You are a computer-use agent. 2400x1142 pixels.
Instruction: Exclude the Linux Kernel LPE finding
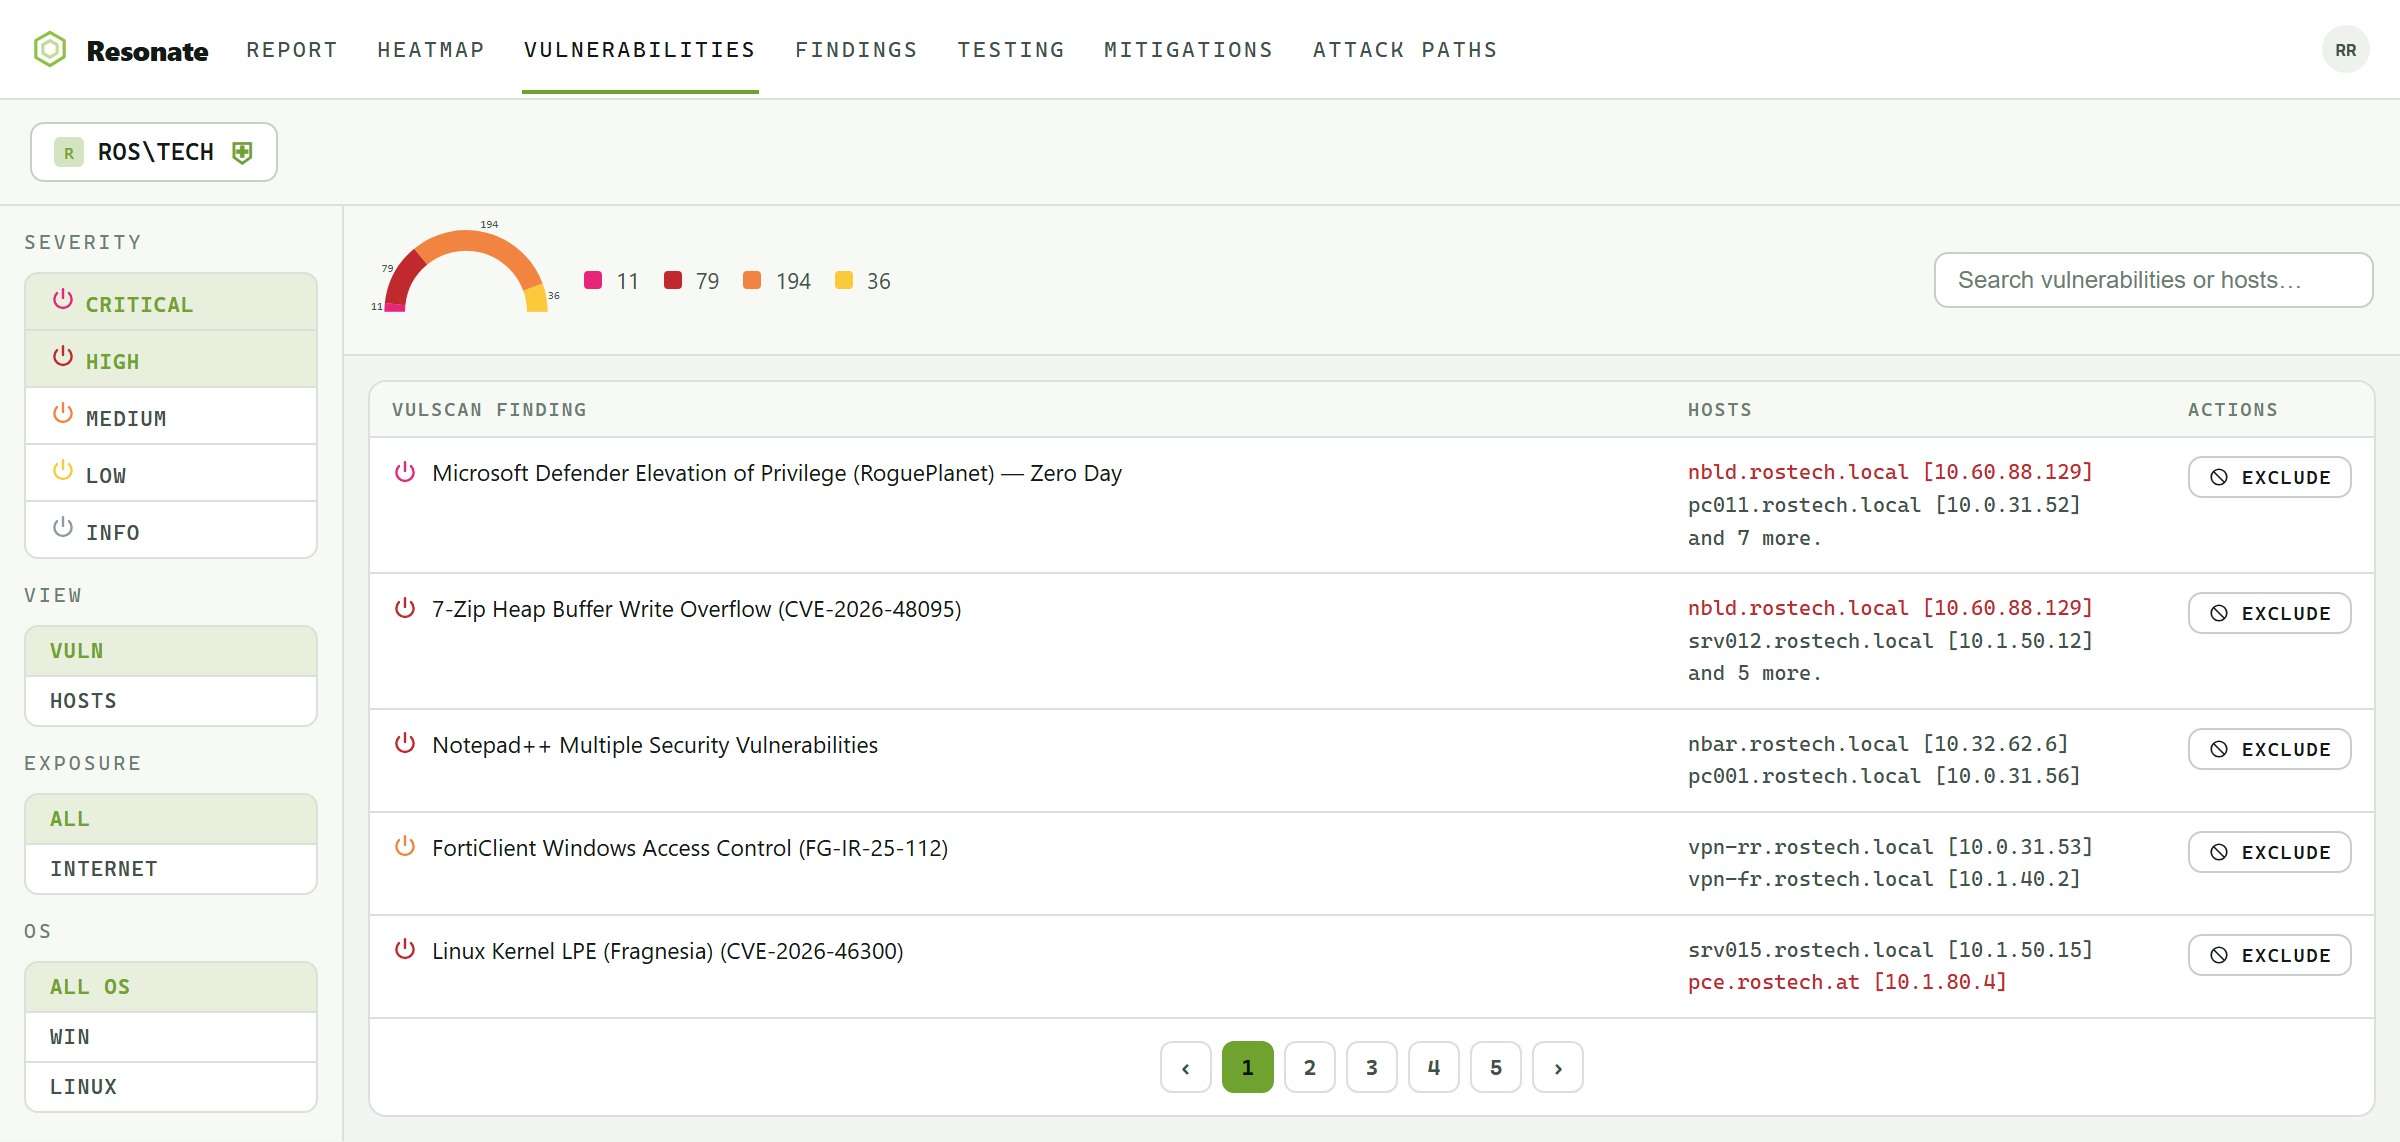(x=2269, y=955)
